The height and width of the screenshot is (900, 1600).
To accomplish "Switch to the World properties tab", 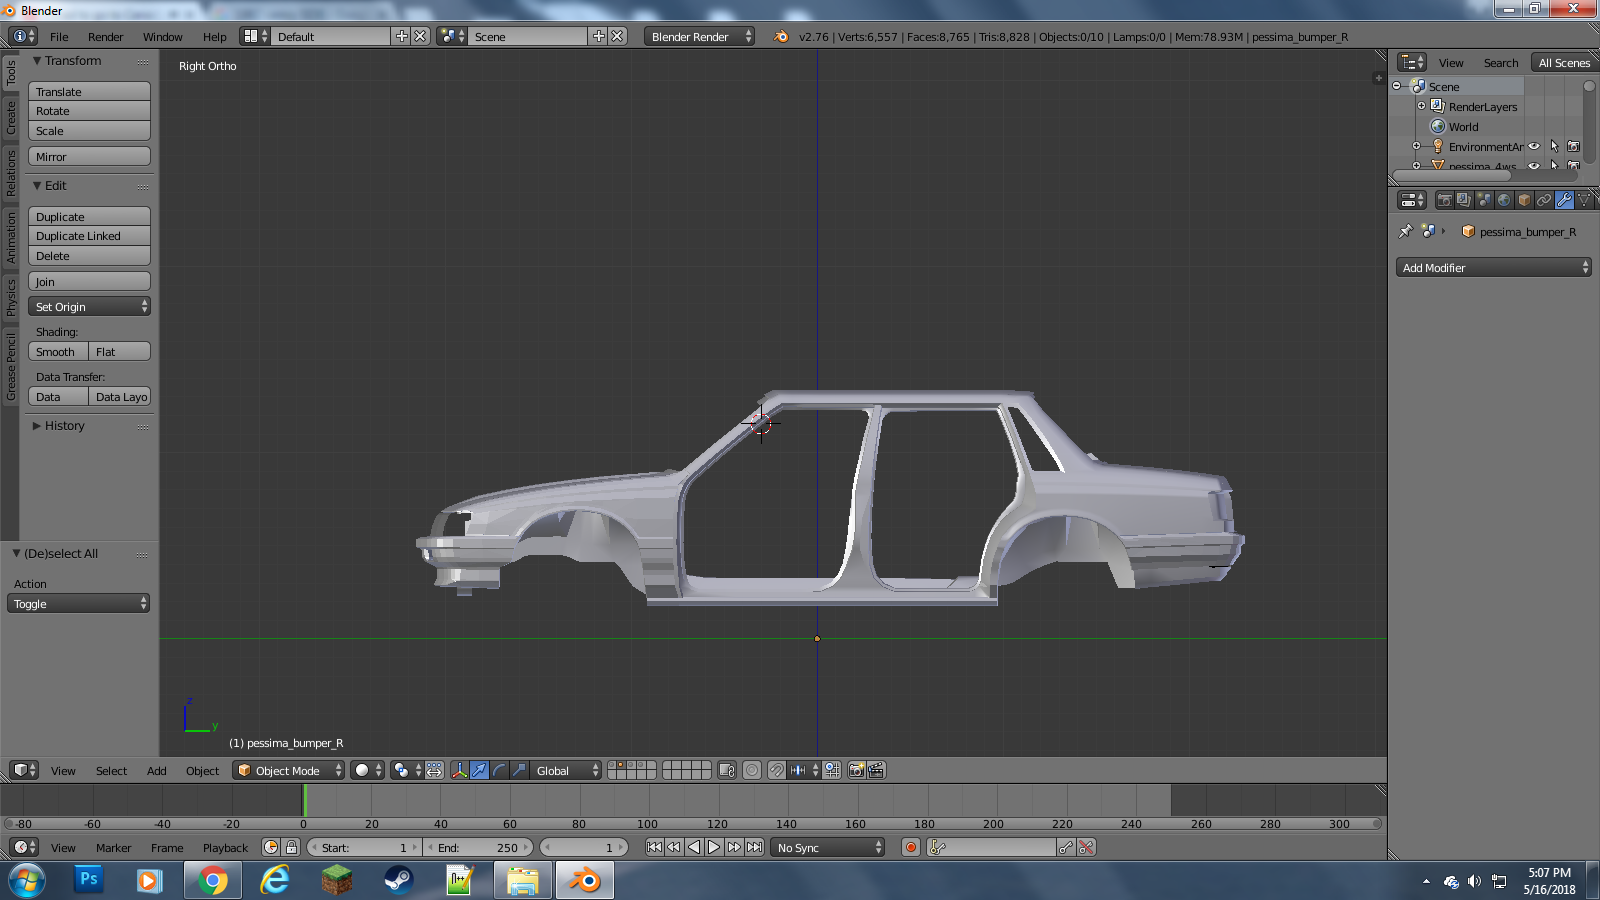I will coord(1504,200).
